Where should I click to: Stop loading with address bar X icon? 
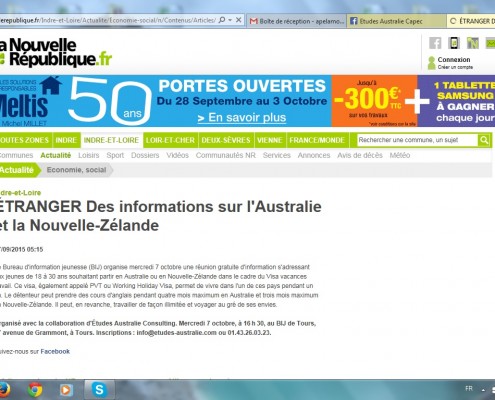(239, 20)
